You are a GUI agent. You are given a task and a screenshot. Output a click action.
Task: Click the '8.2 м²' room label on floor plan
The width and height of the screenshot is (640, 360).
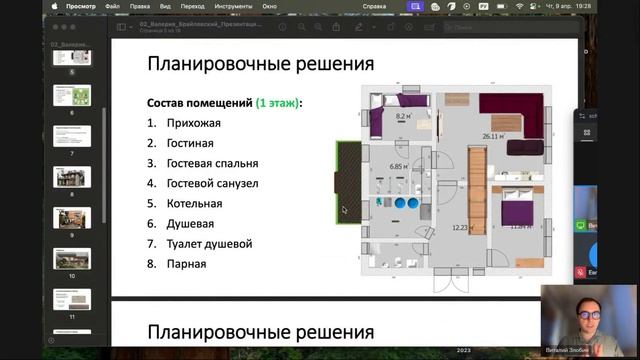(x=403, y=116)
